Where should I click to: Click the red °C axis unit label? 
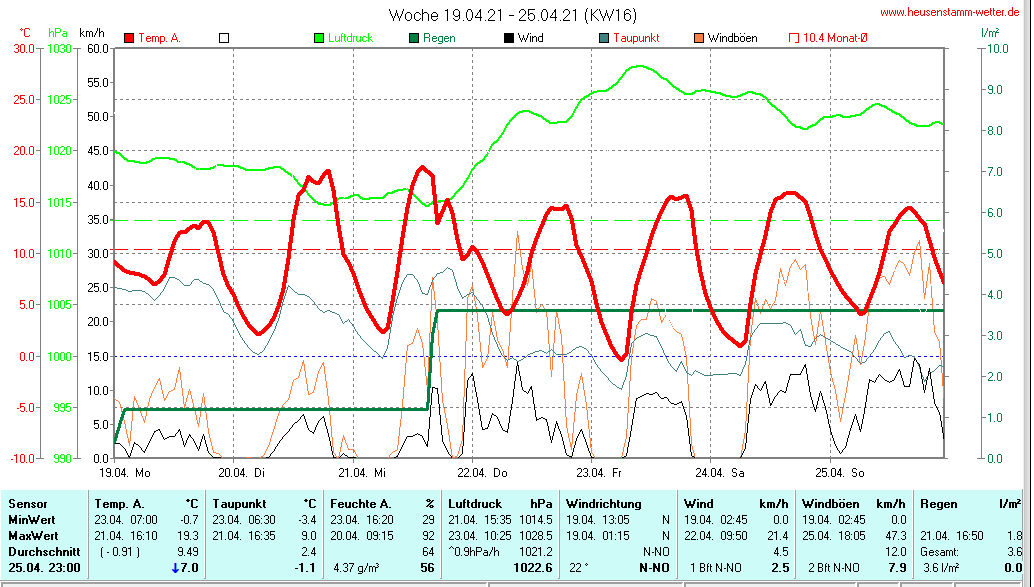pyautogui.click(x=24, y=33)
